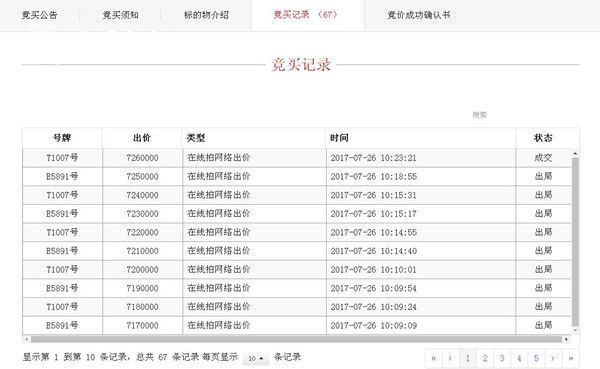The width and height of the screenshot is (600, 369).
Task: Sort by 出价 column header
Action: (x=142, y=138)
